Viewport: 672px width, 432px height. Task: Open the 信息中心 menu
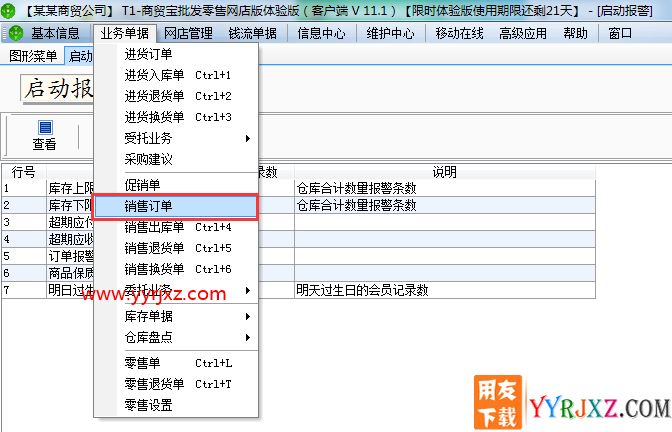pos(321,33)
